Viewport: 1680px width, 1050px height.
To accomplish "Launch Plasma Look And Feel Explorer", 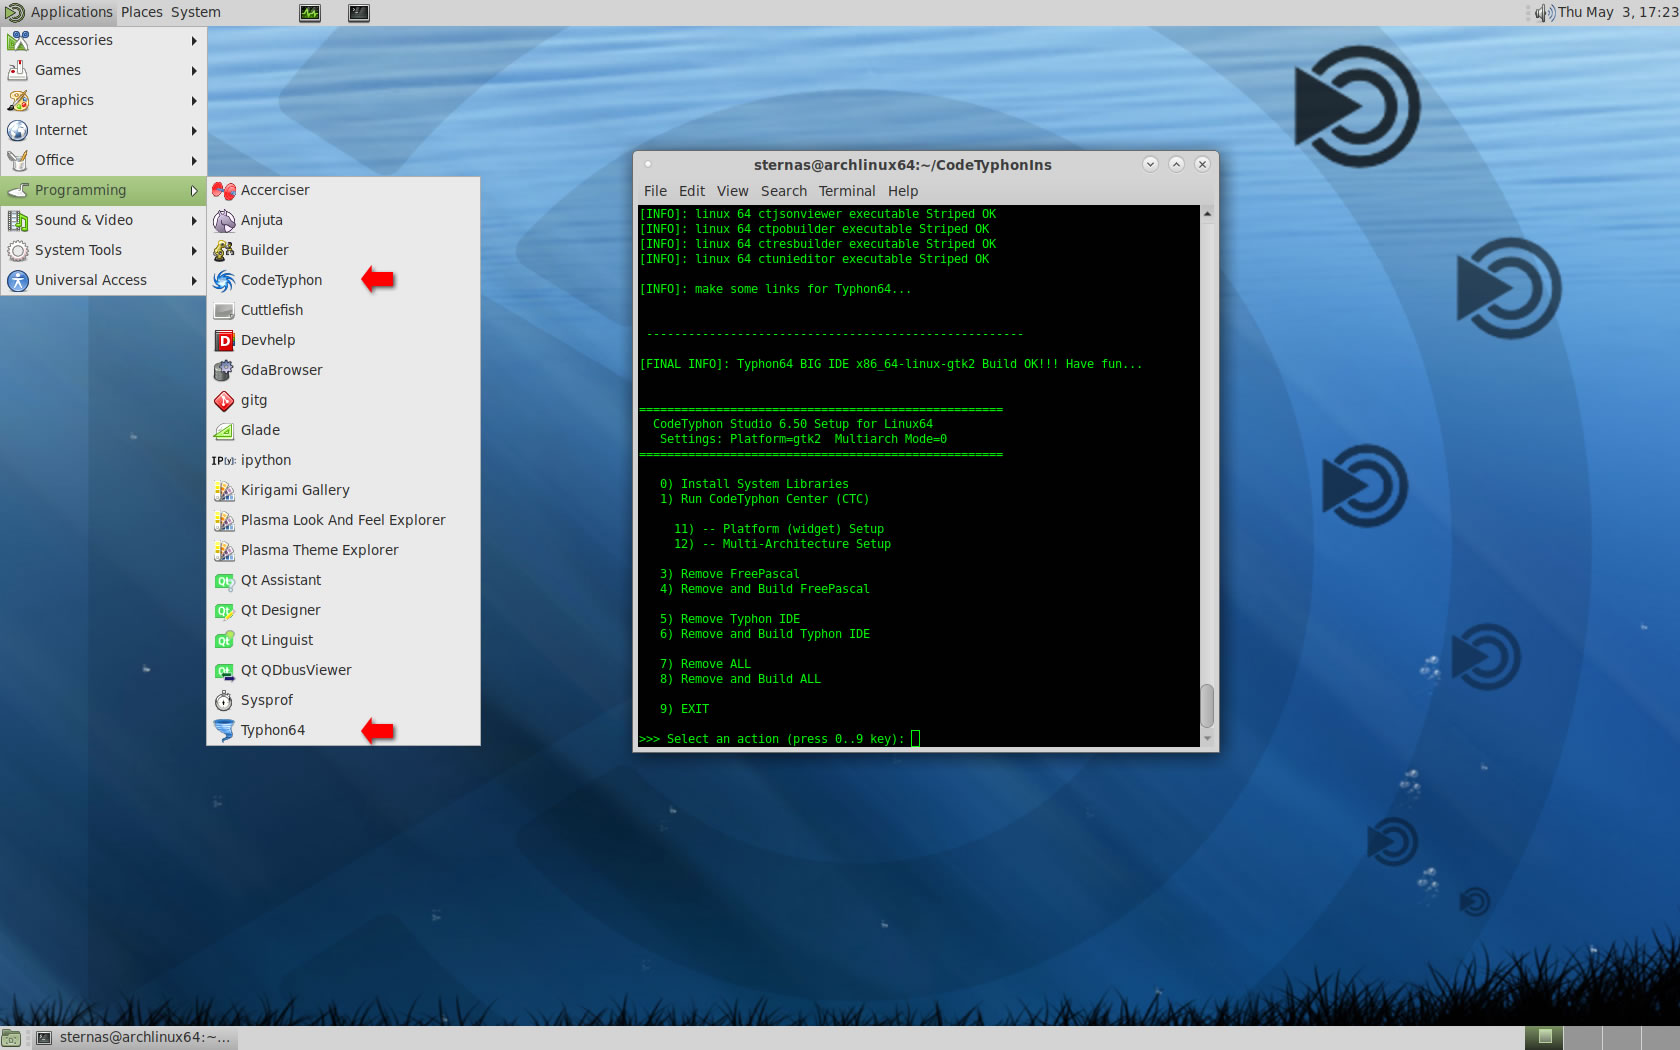I will pos(343,520).
